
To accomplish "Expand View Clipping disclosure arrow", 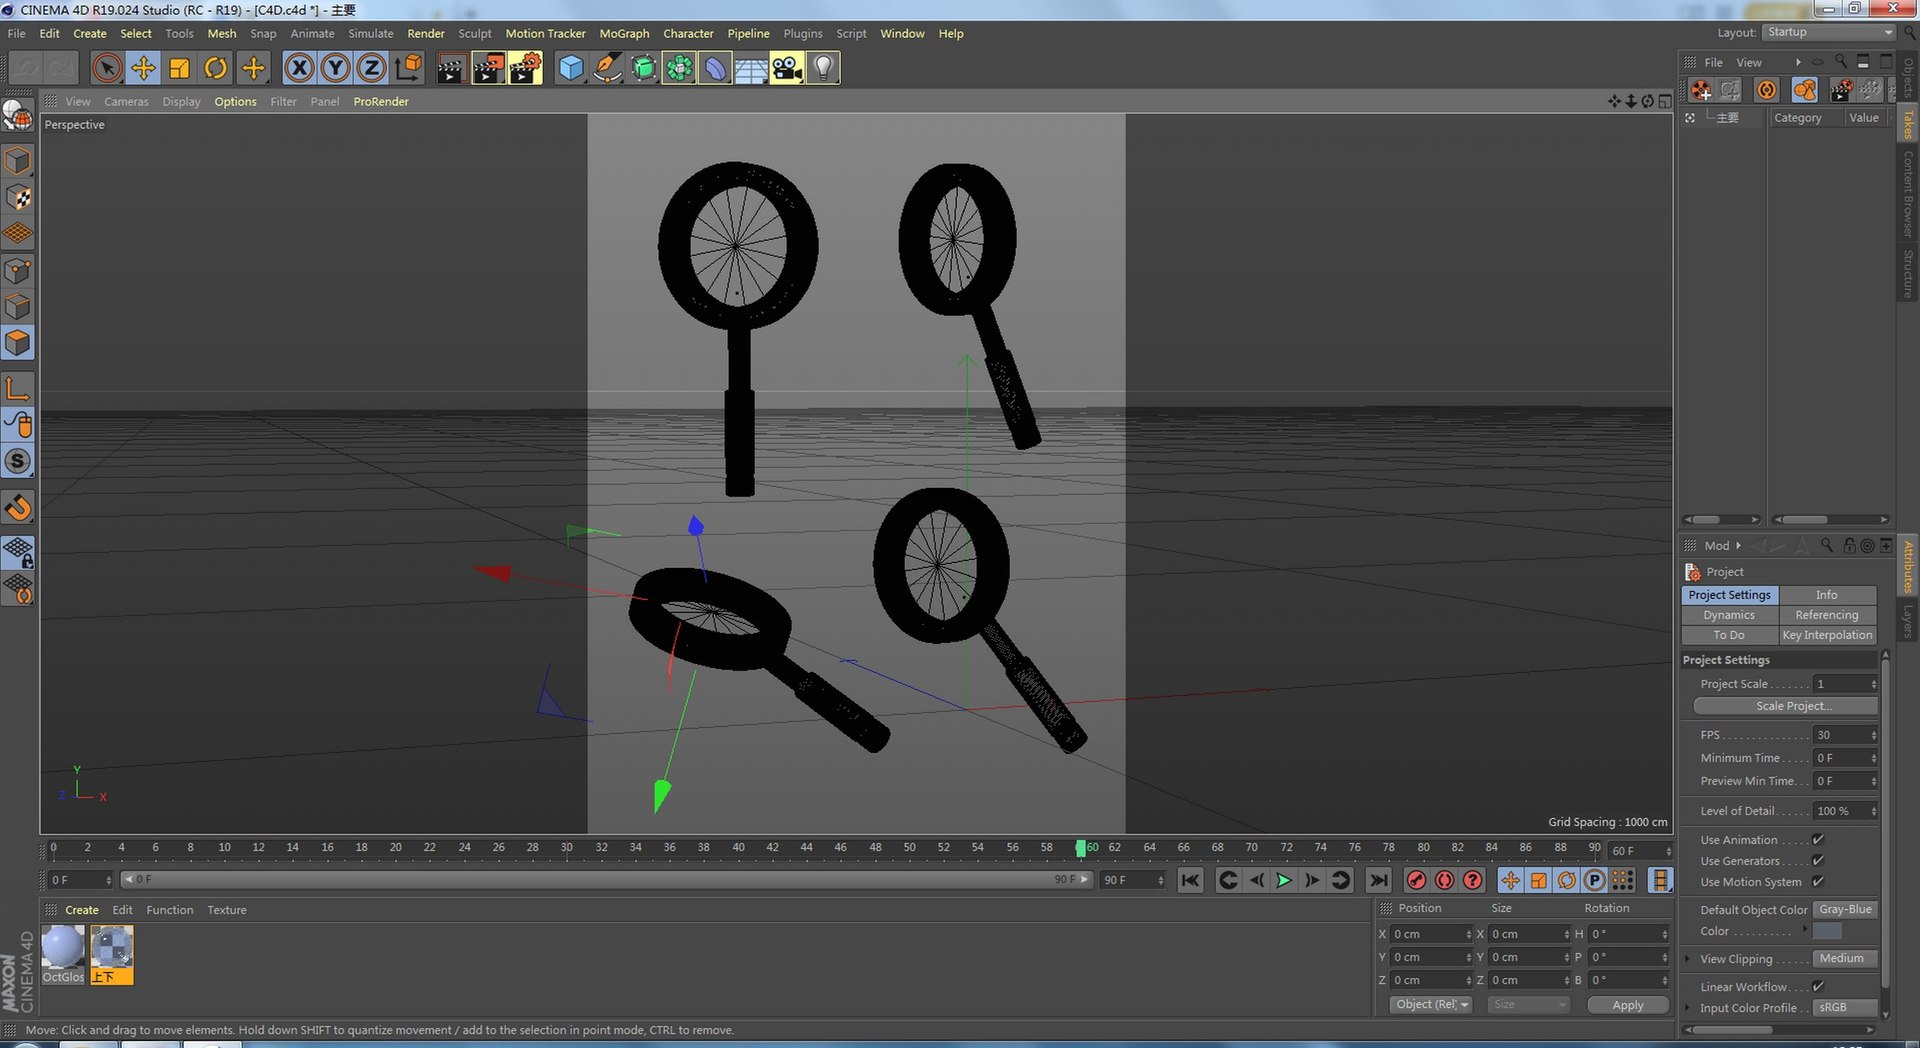I will pos(1689,959).
